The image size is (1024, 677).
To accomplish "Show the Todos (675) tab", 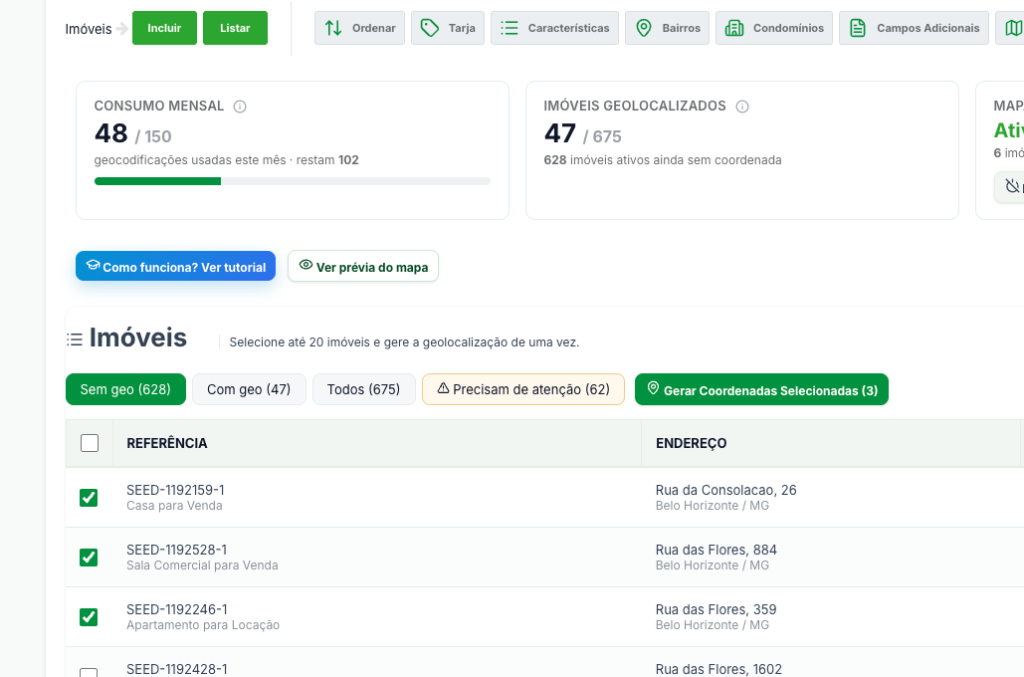I will (364, 389).
